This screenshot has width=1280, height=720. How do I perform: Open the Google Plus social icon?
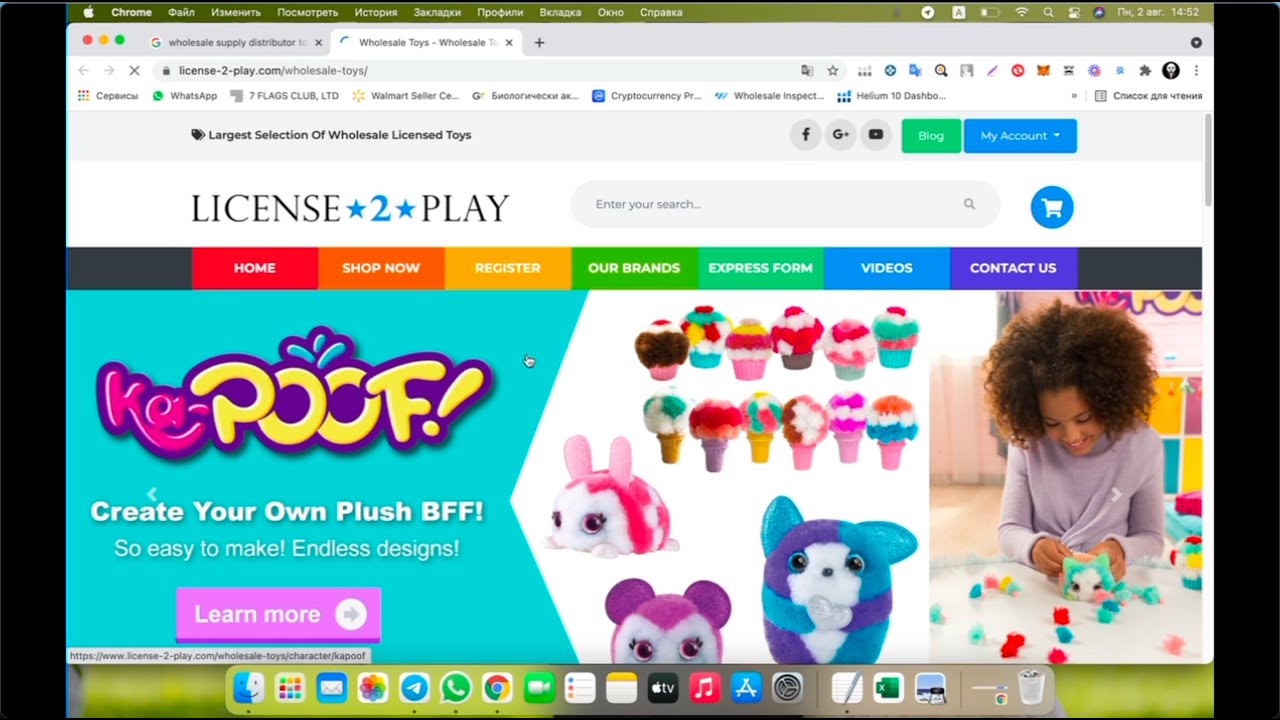840,135
